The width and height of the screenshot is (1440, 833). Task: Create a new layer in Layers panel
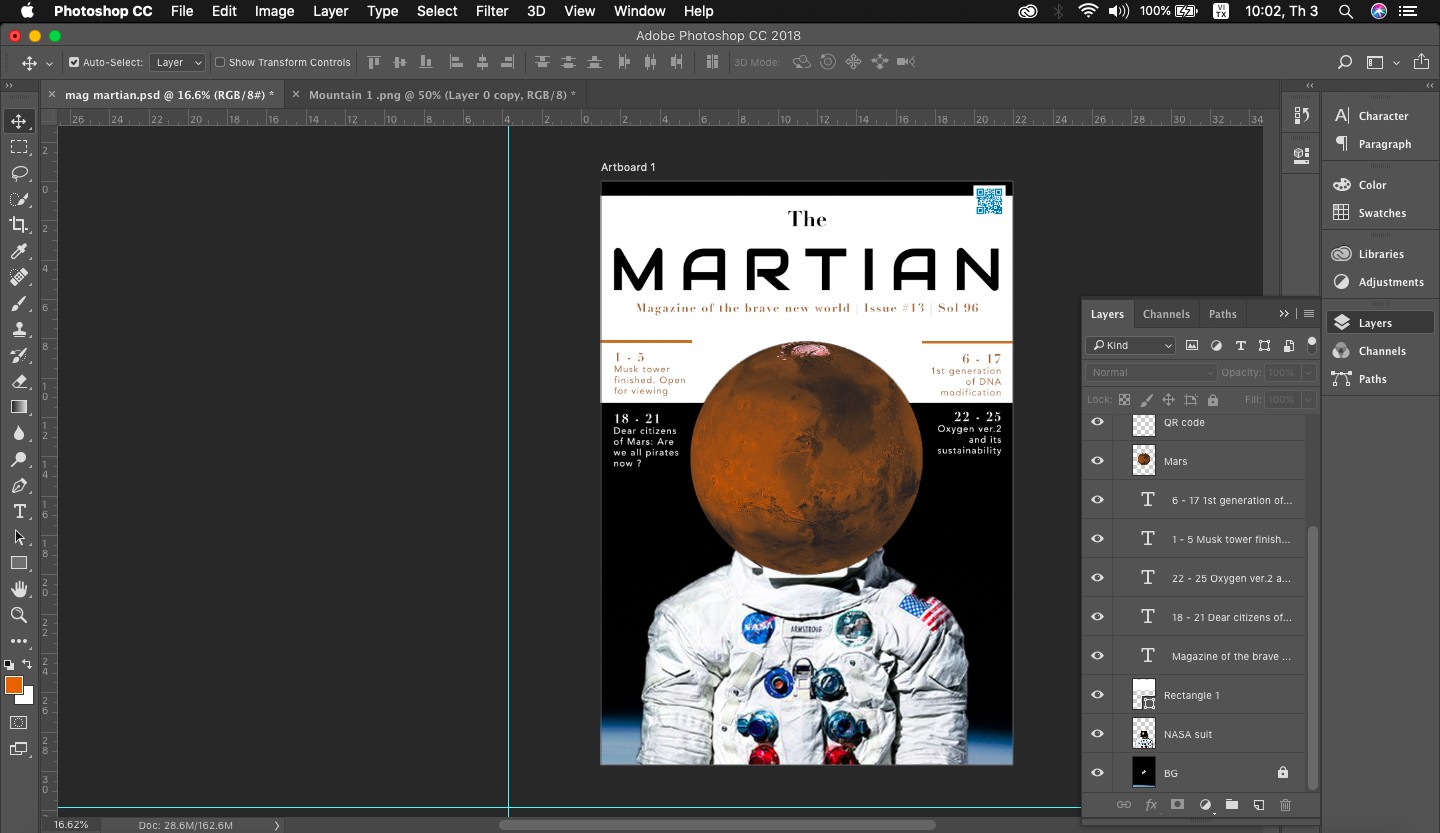[x=1259, y=805]
